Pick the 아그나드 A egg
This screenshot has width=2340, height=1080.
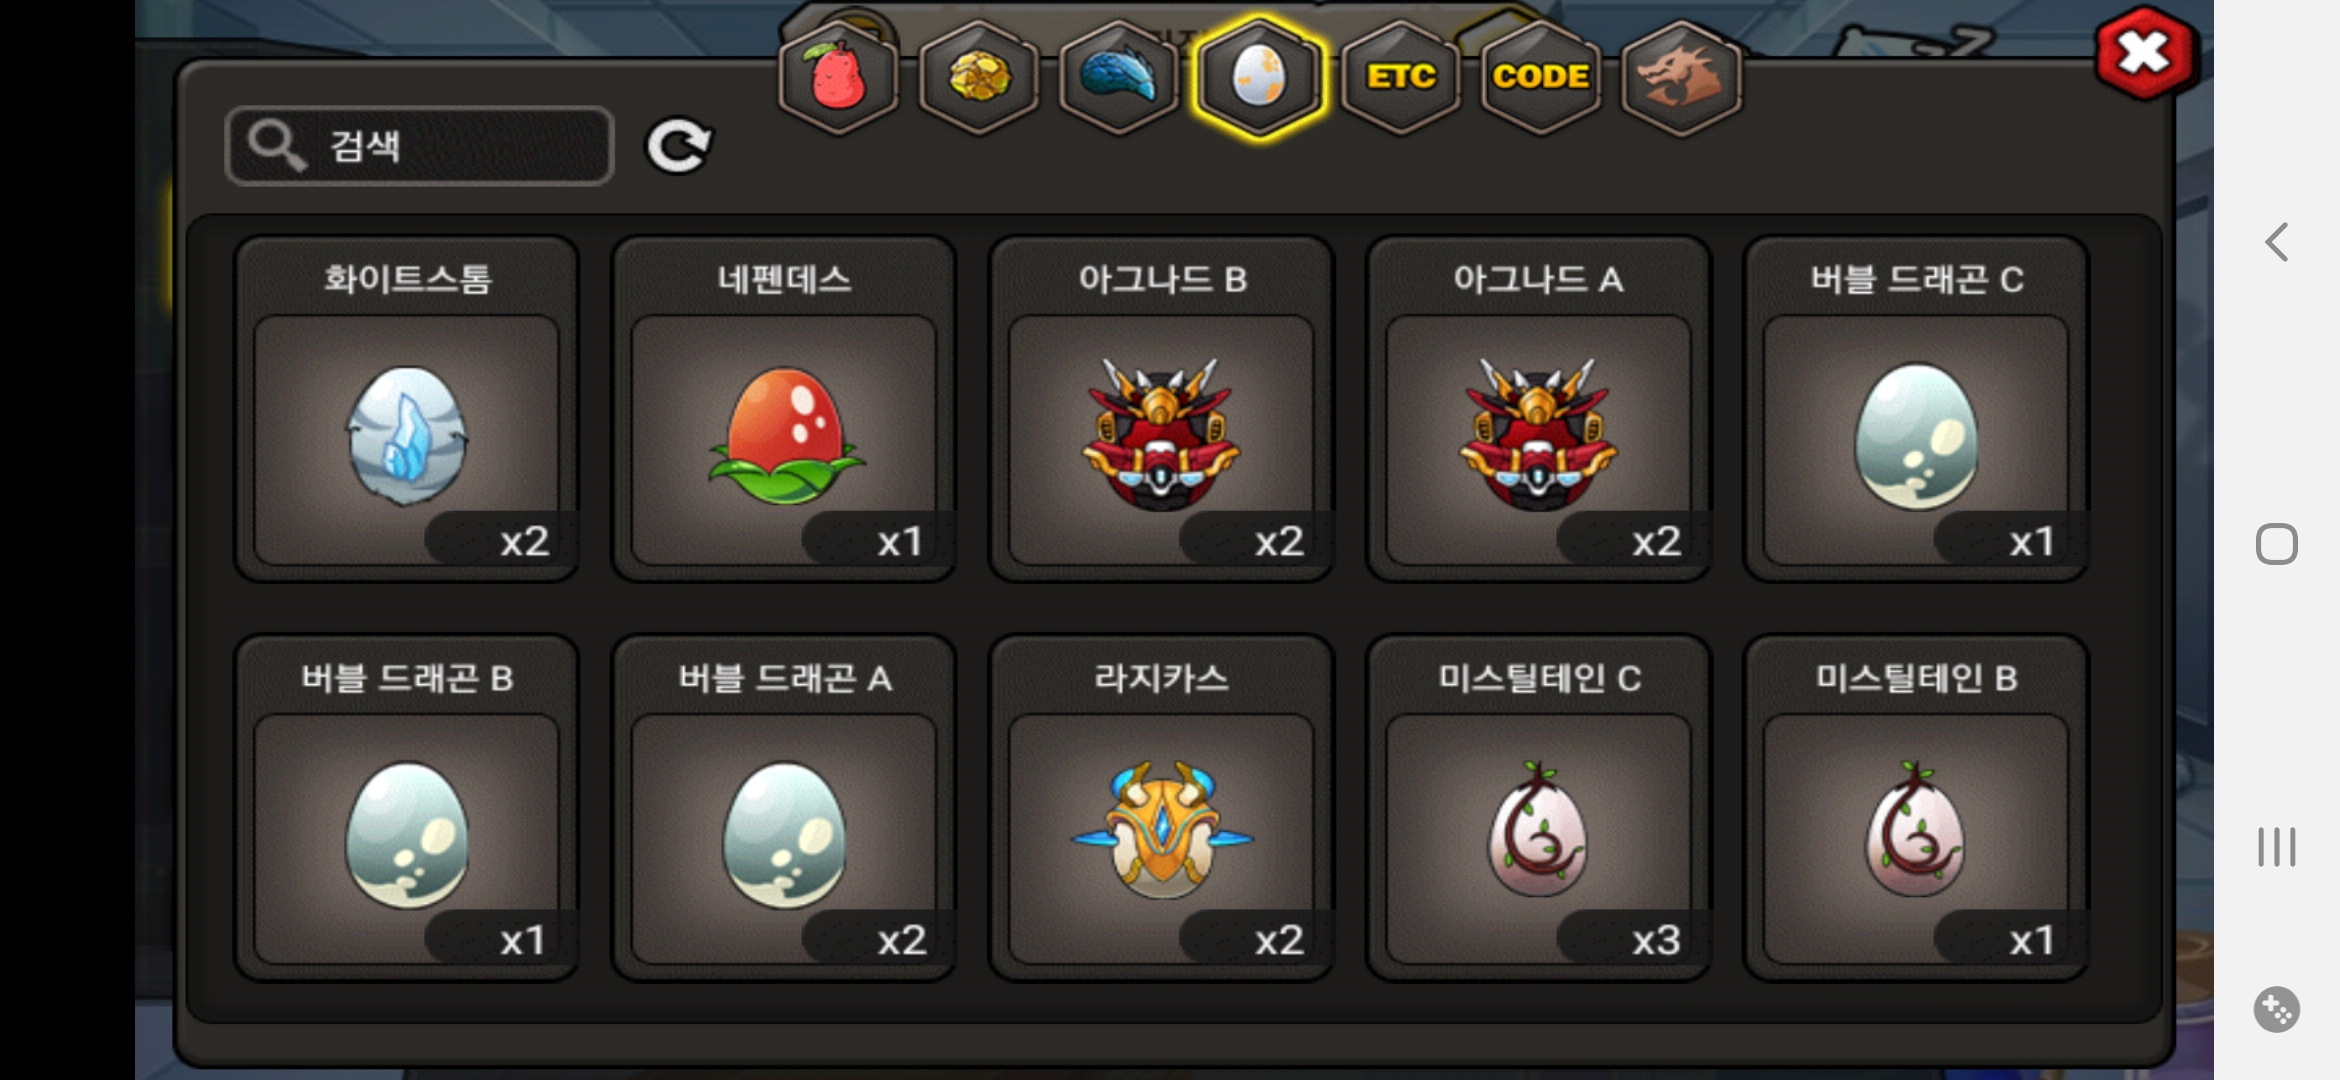pyautogui.click(x=1538, y=409)
